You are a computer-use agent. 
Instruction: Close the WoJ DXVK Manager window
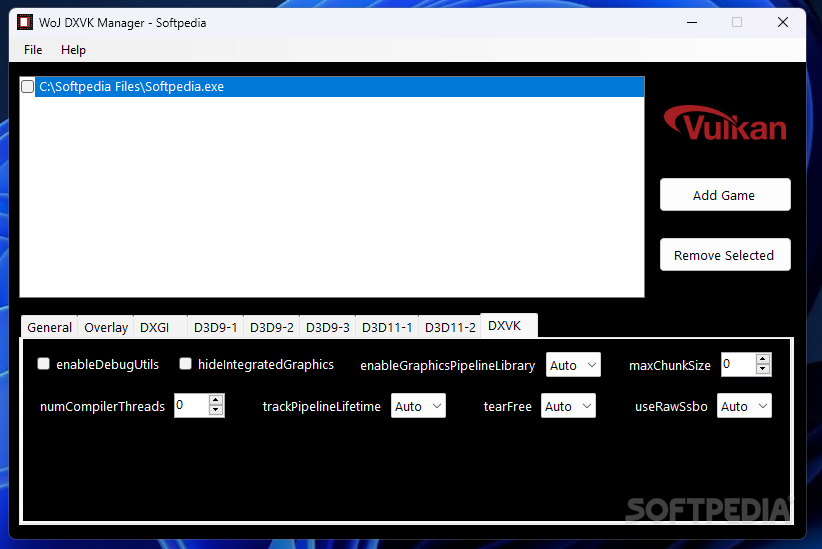tap(783, 22)
